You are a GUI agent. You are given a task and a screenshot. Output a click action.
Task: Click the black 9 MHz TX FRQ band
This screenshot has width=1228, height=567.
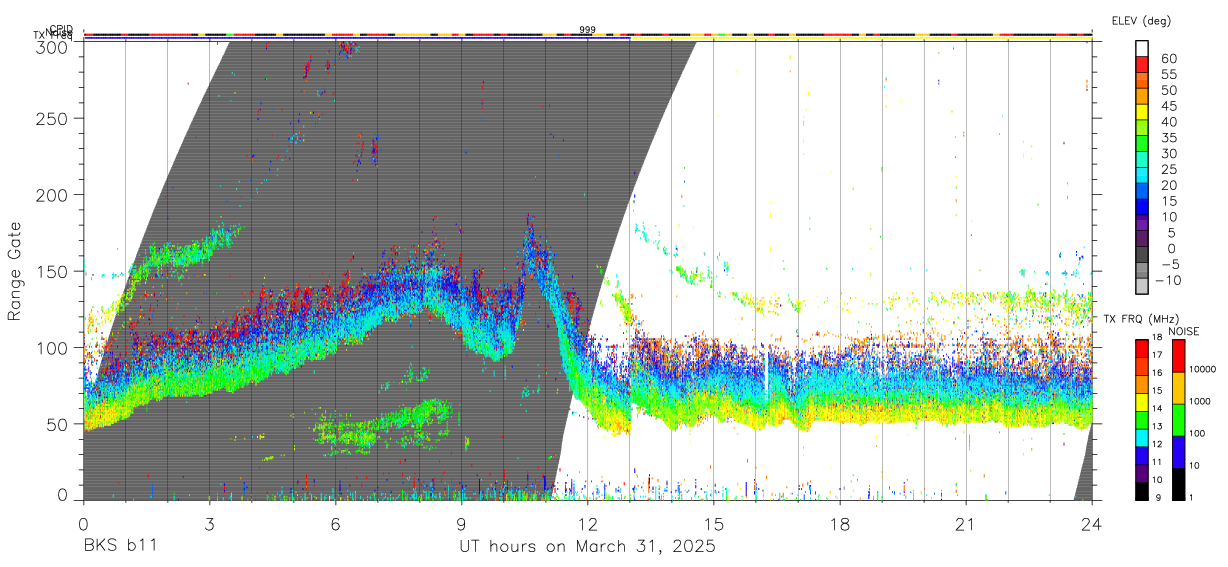click(x=1142, y=491)
